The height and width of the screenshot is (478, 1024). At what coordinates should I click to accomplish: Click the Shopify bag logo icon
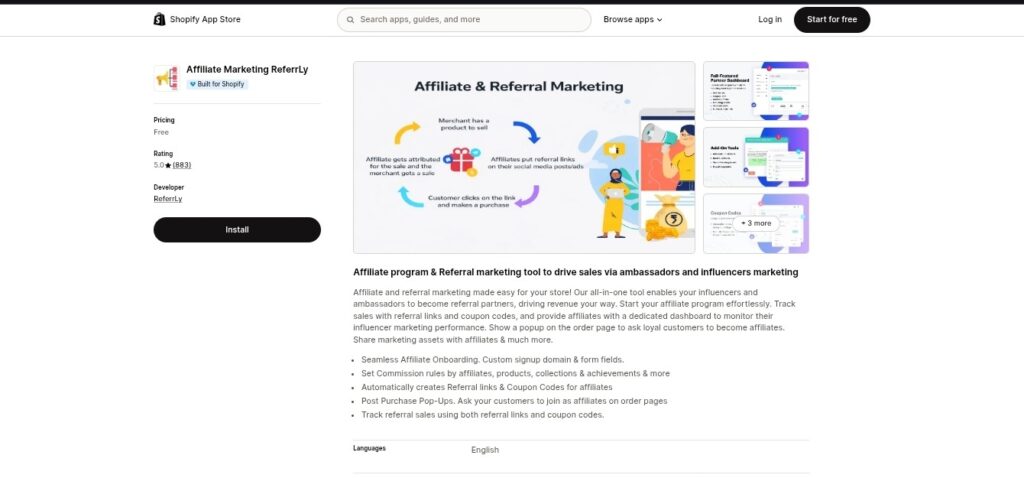[159, 19]
